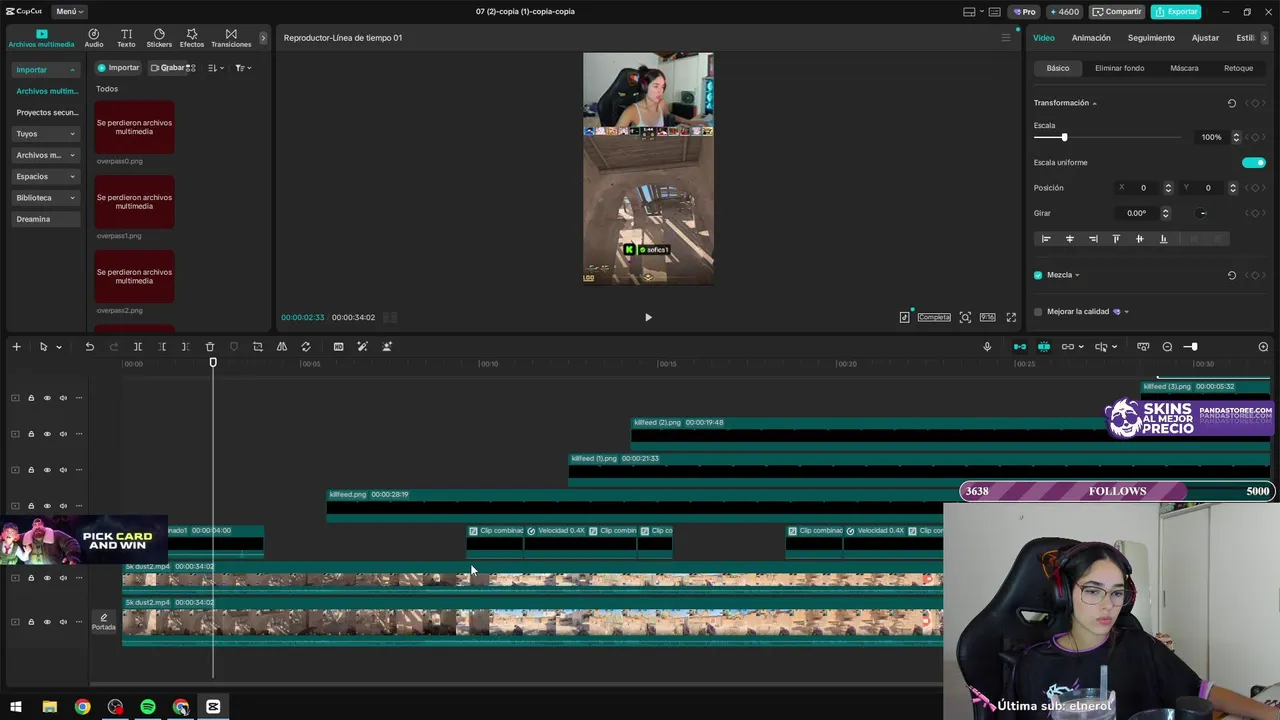Switch to the Ajustar tab

(x=1205, y=38)
